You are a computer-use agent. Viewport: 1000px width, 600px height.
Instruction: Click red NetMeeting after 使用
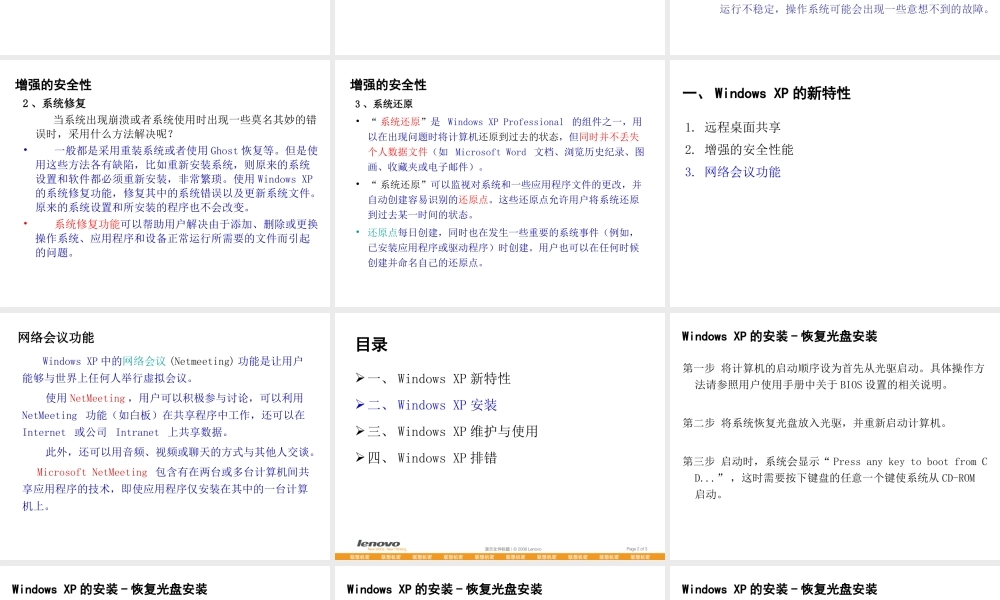tap(97, 398)
